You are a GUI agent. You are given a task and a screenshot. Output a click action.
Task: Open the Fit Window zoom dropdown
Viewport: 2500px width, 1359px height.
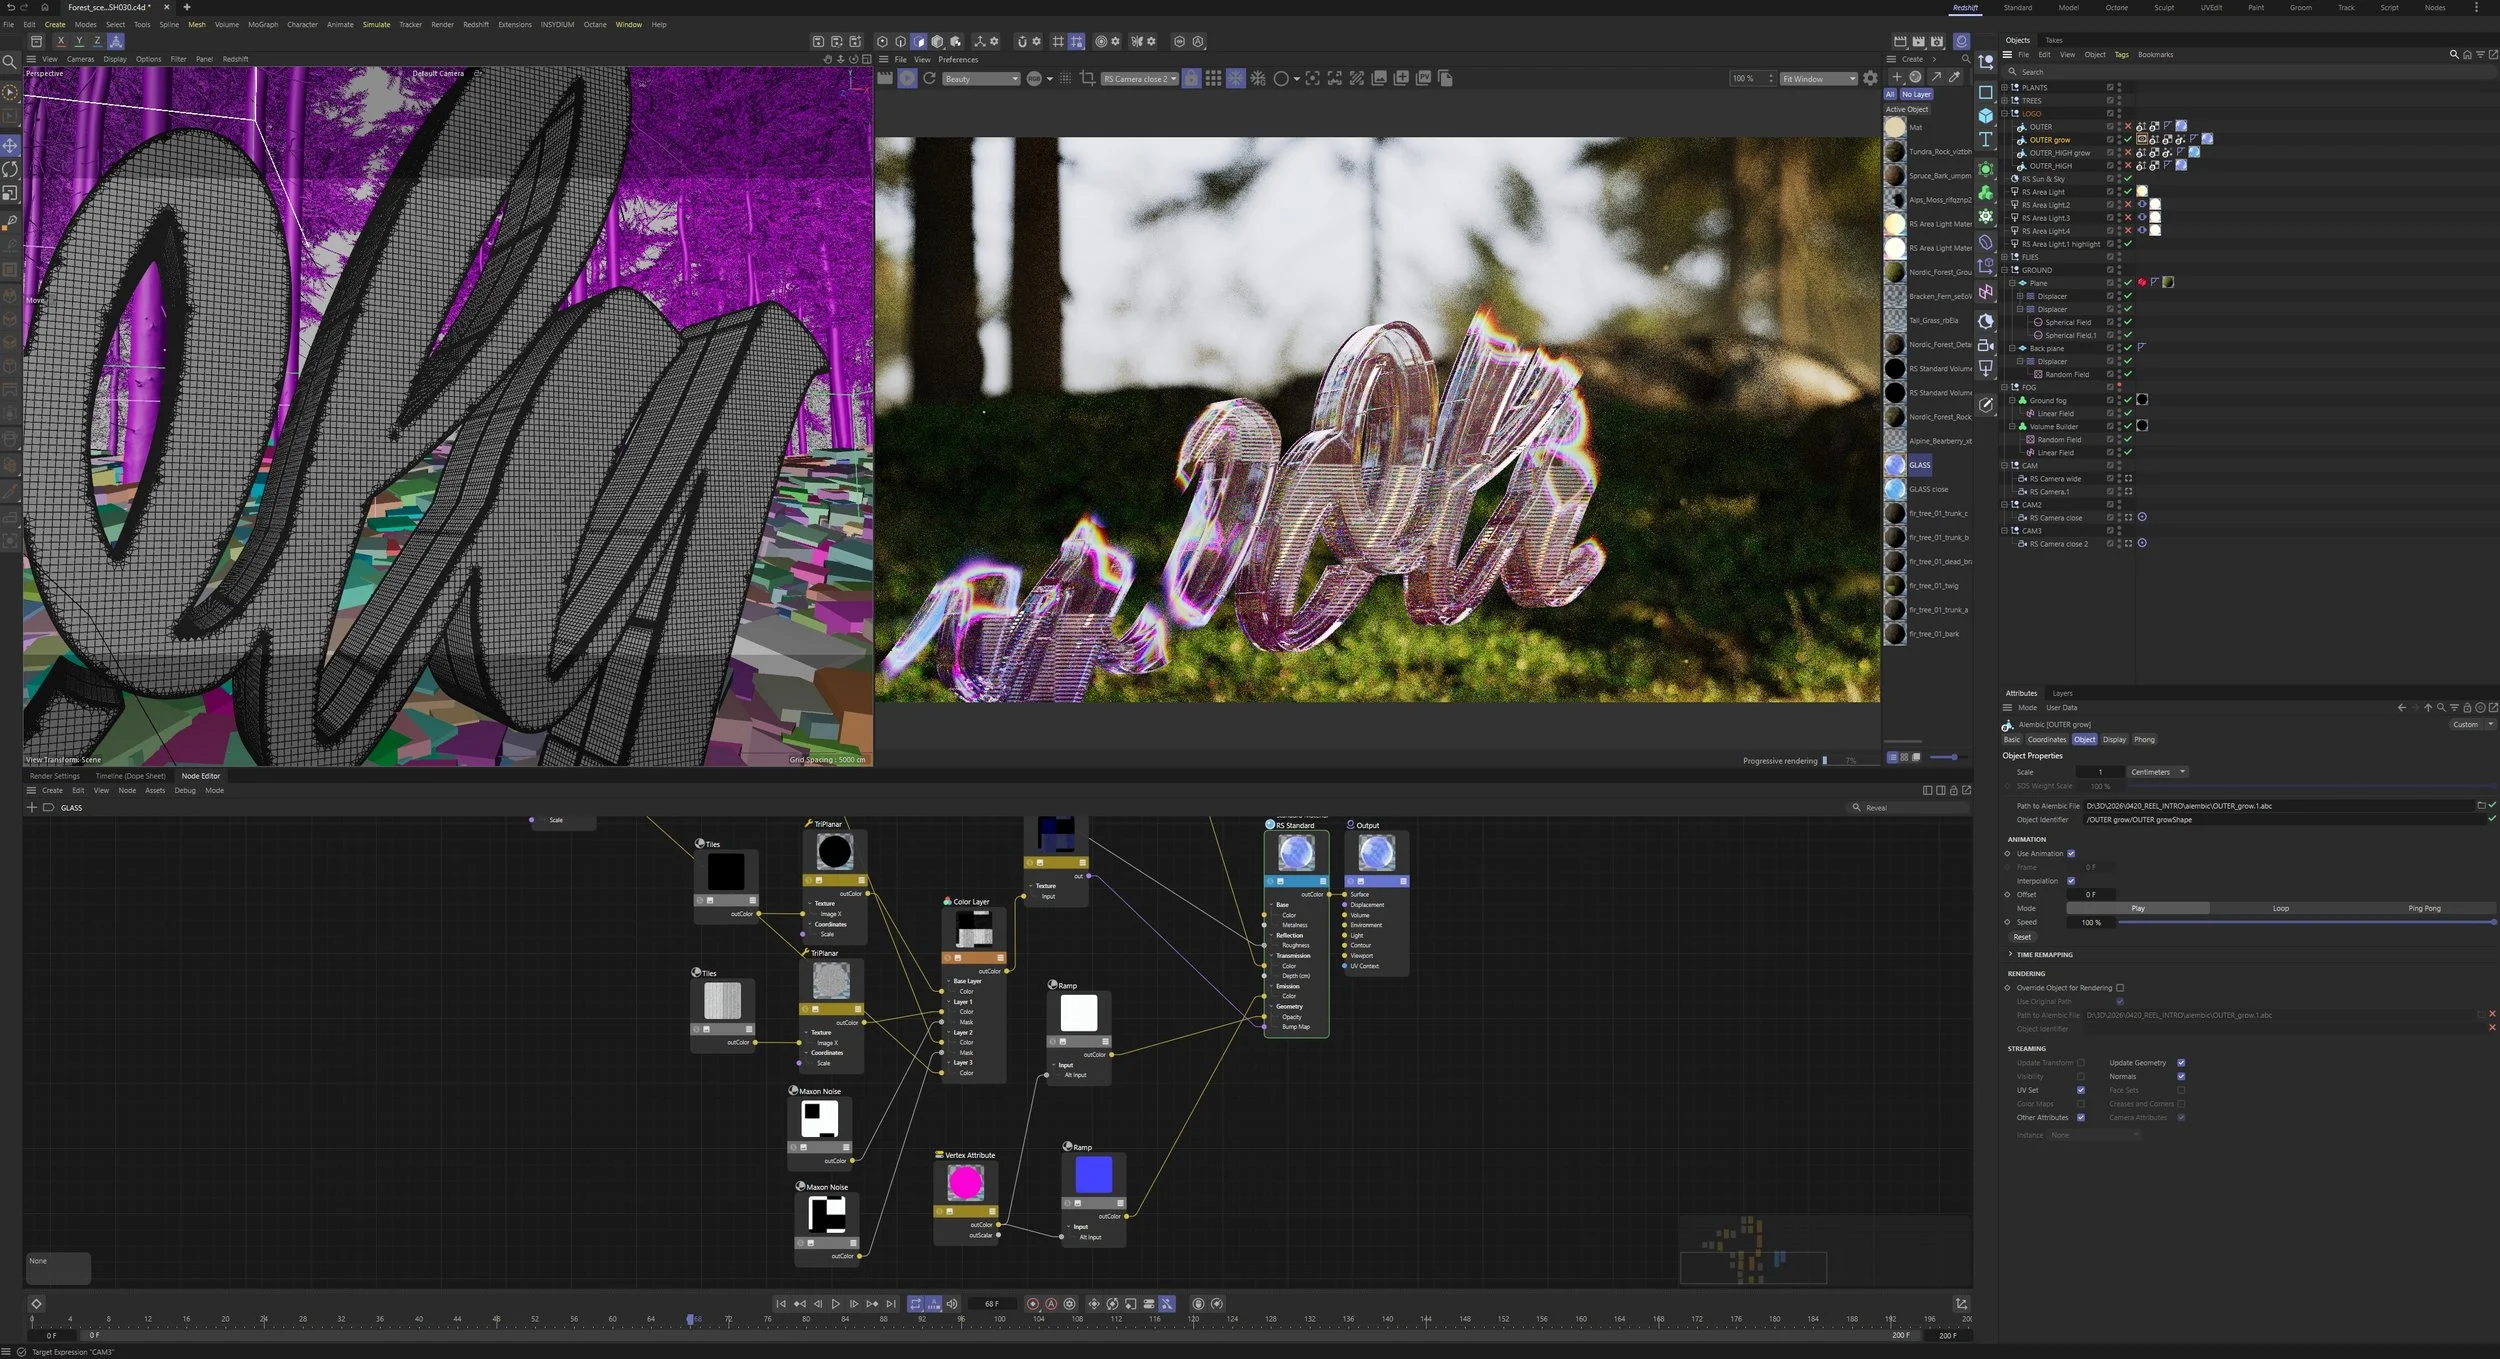(1818, 79)
